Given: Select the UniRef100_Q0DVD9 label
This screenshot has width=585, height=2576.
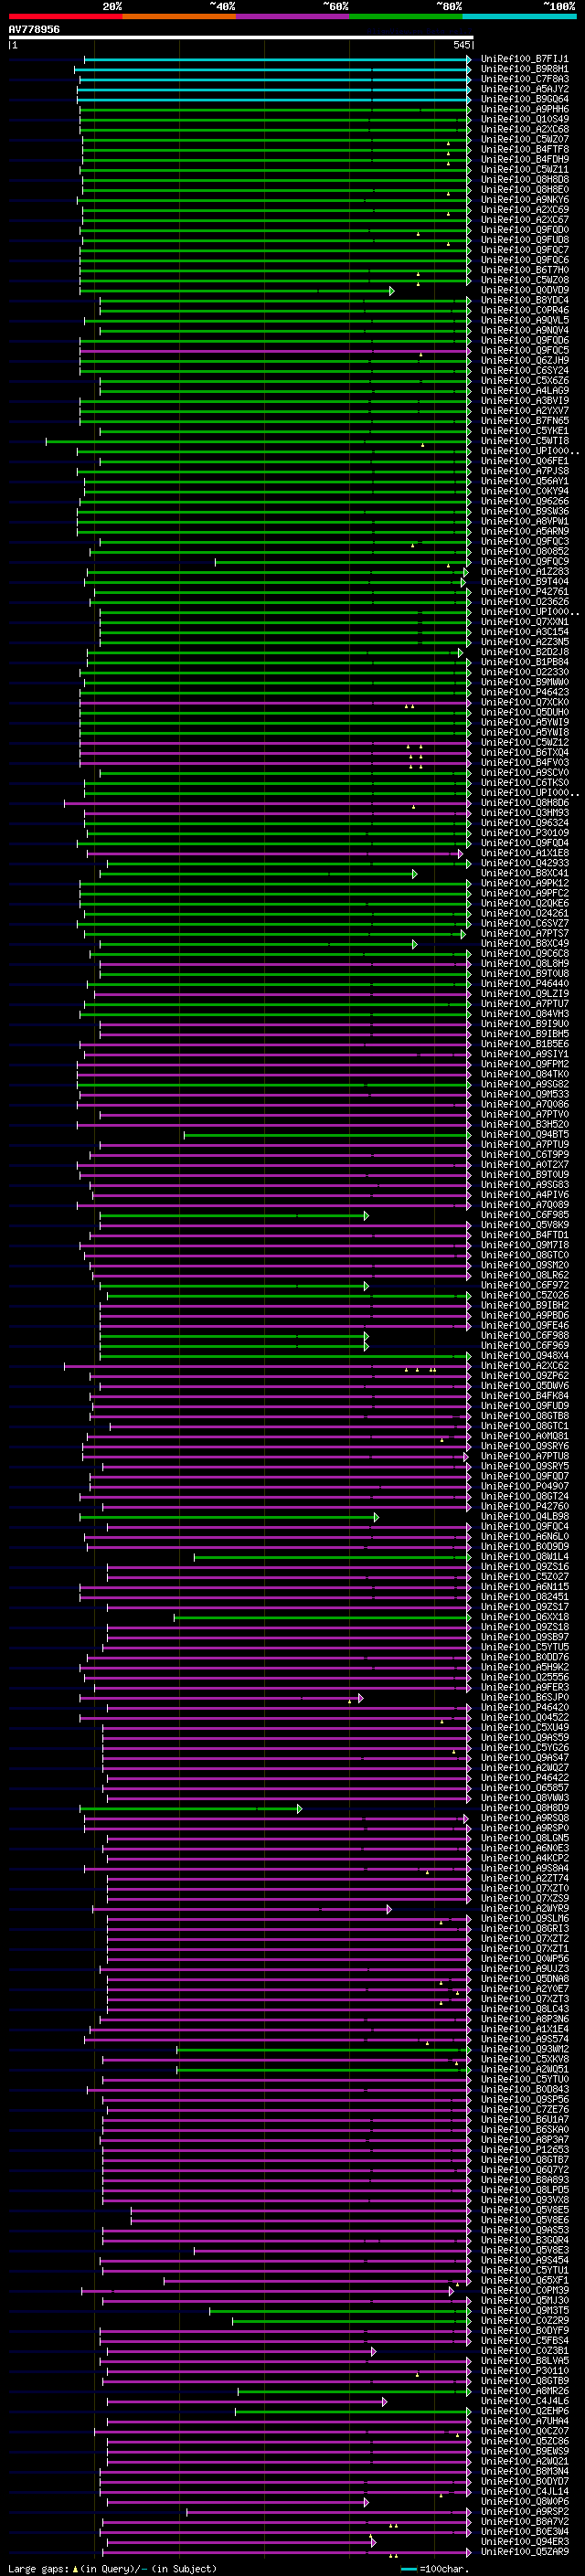Looking at the screenshot, I should point(524,290).
